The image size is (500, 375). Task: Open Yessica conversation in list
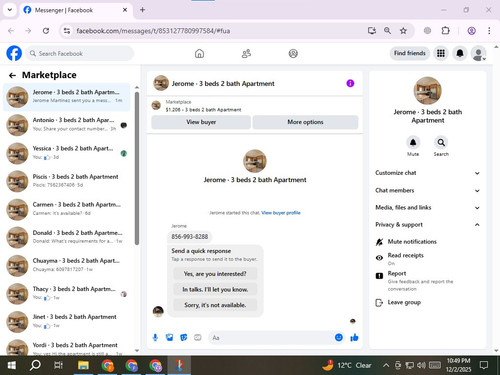coord(67,153)
